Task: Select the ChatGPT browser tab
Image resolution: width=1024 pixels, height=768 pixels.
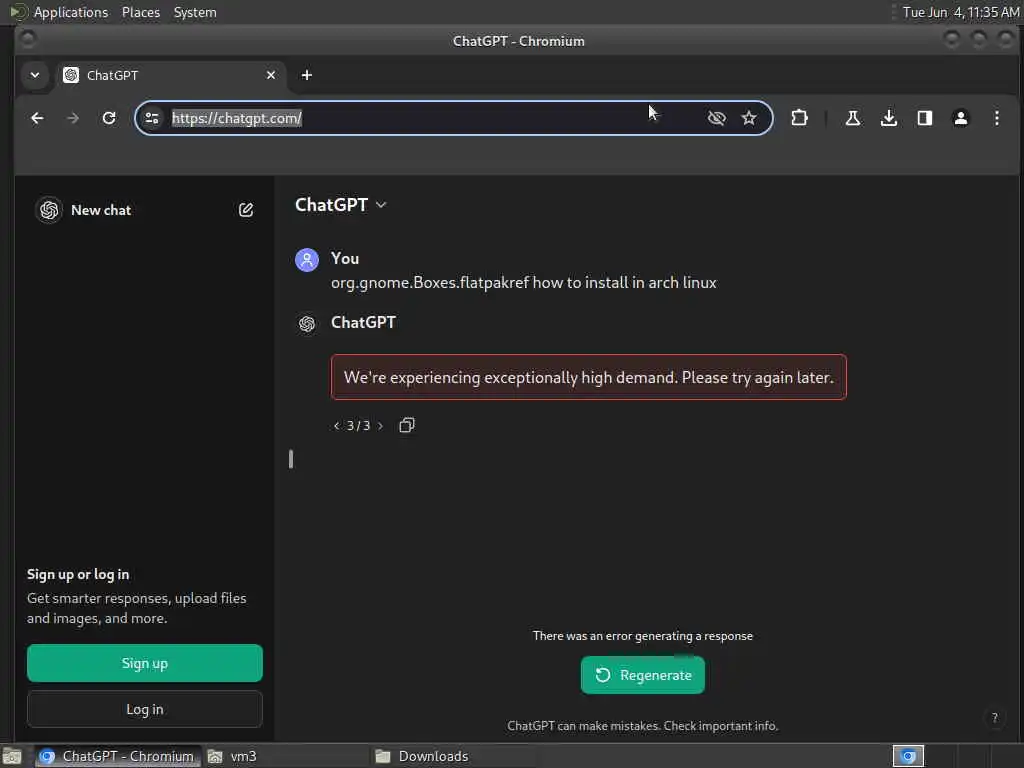Action: 170,75
